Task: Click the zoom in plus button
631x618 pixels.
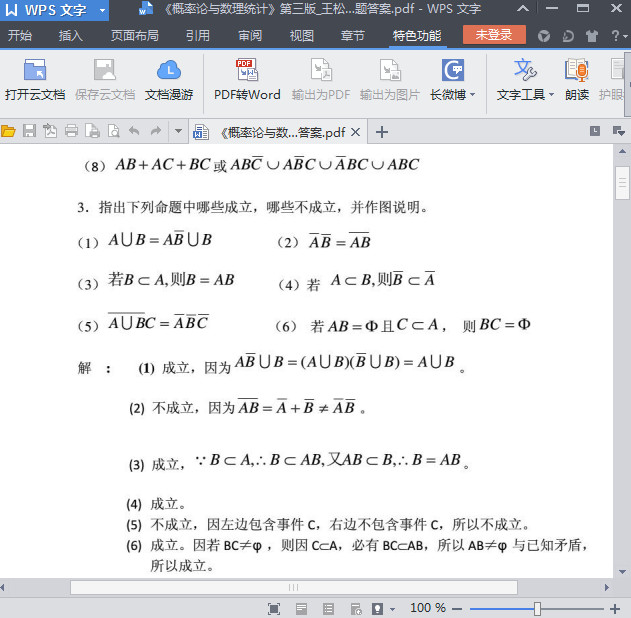Action: pos(615,609)
